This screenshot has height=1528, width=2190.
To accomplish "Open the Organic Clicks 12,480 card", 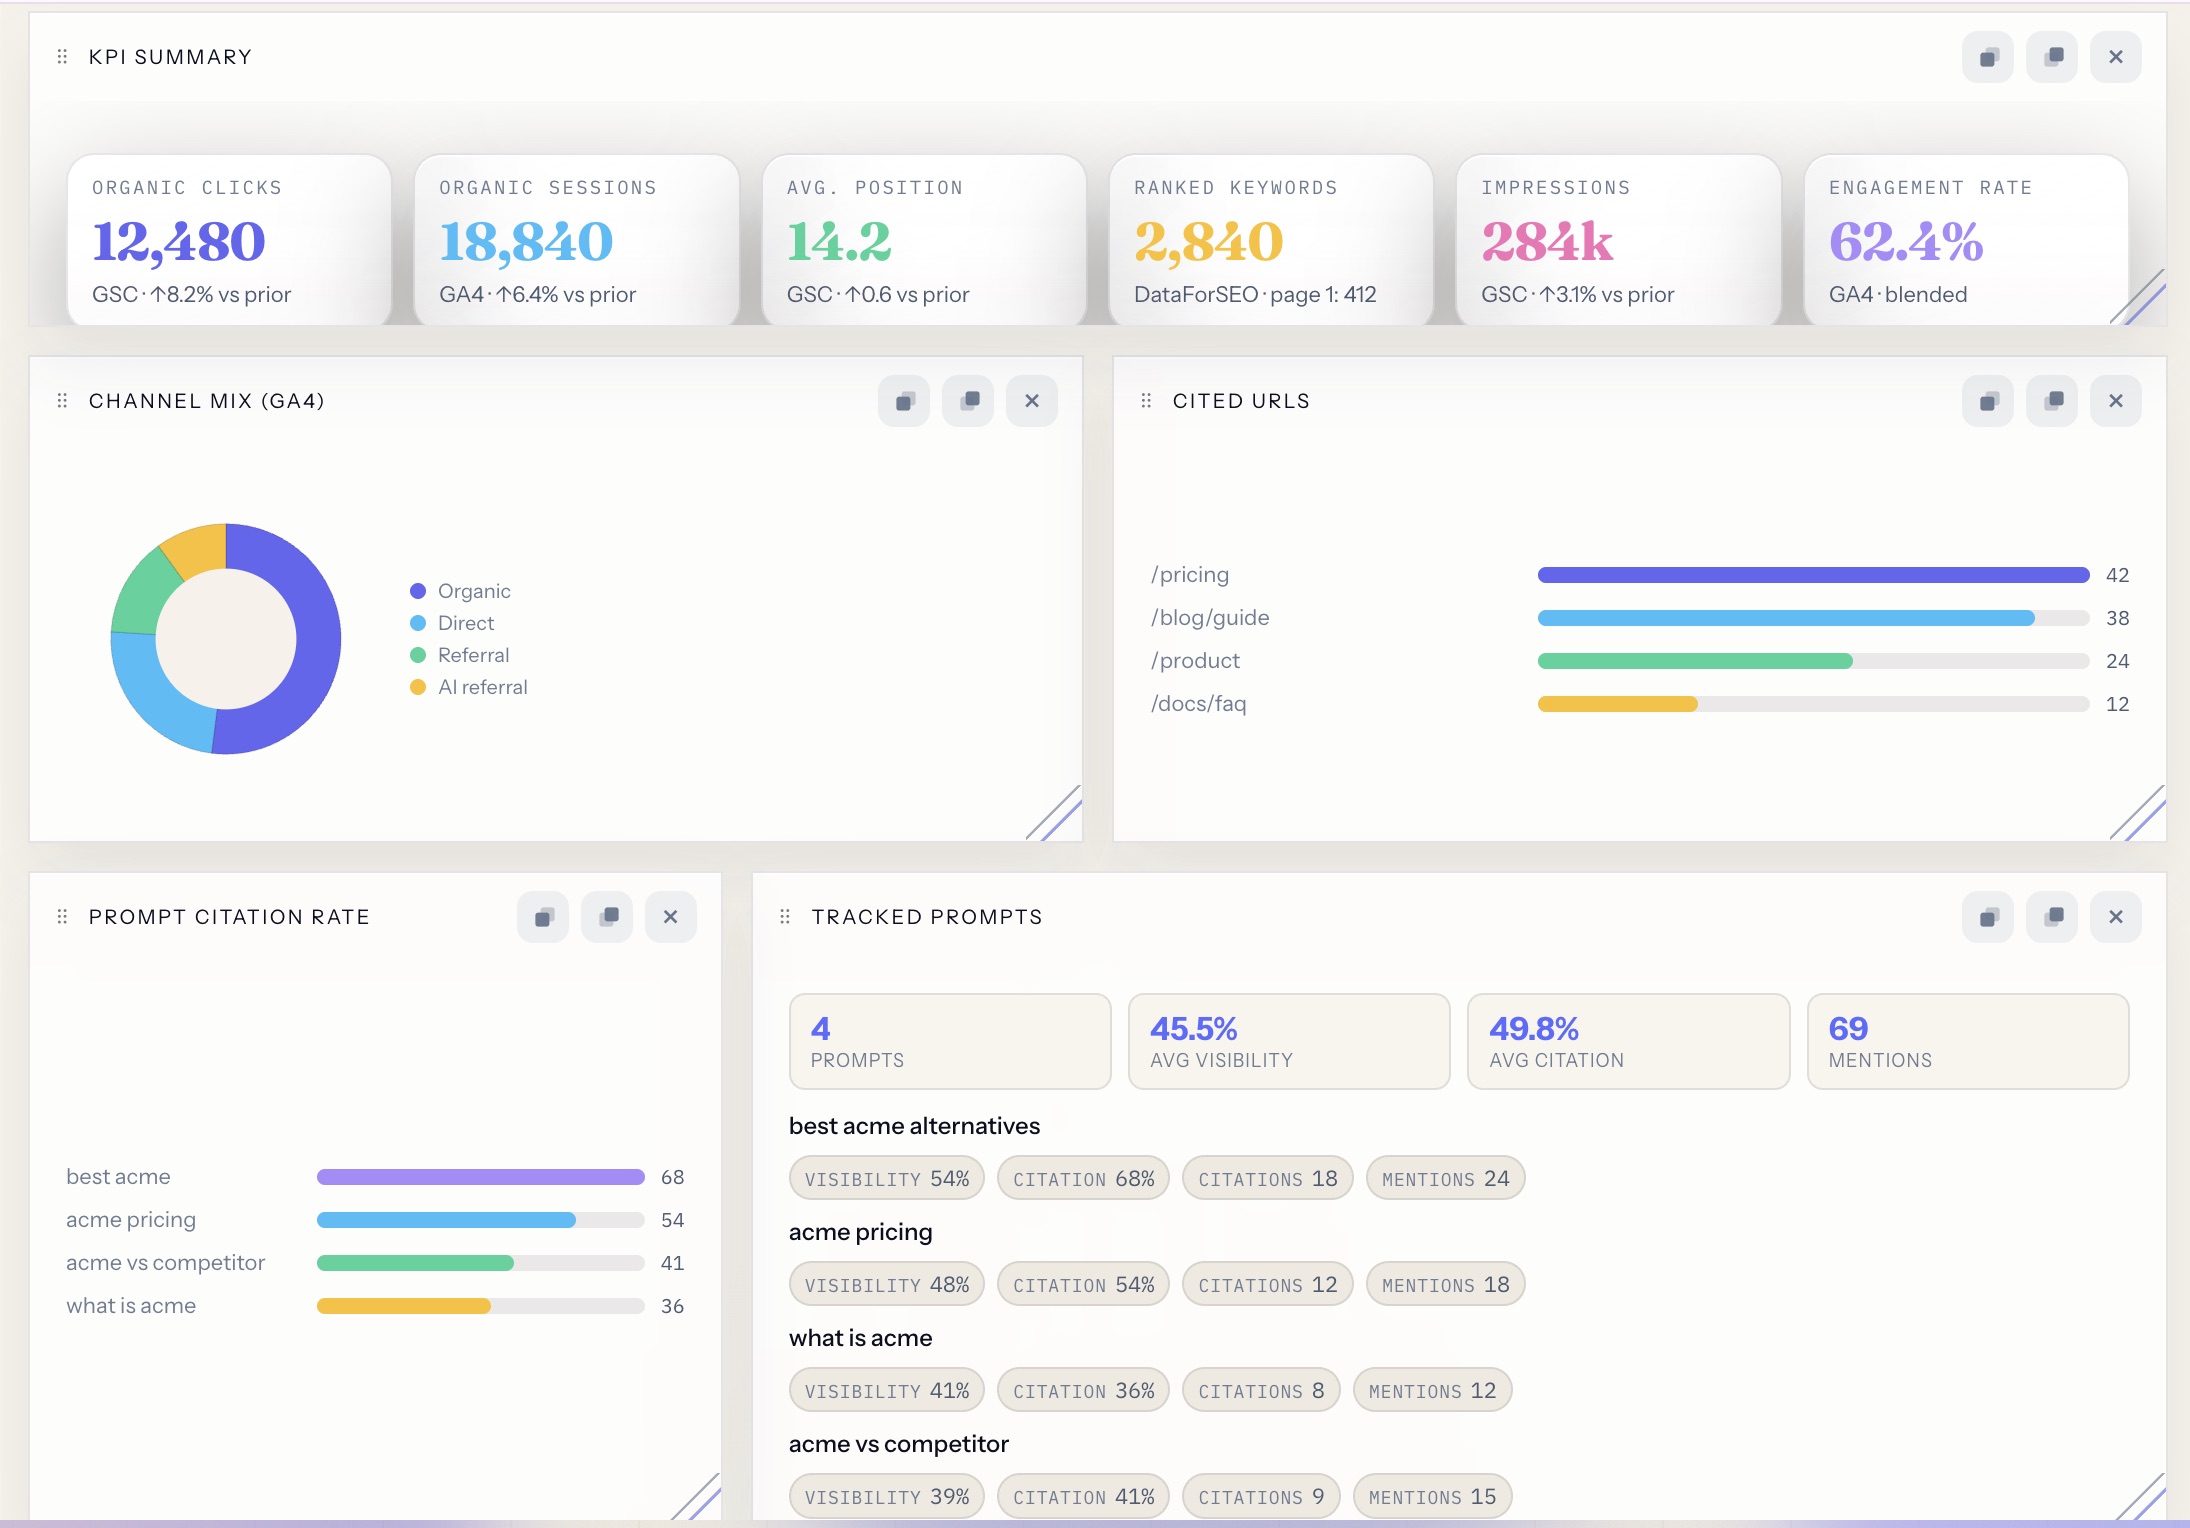I will pyautogui.click(x=229, y=240).
